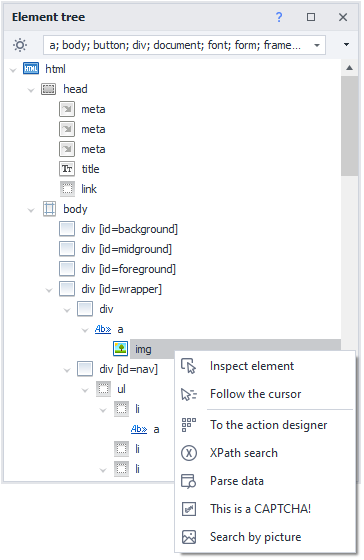Click the Search by picture icon

tap(189, 537)
